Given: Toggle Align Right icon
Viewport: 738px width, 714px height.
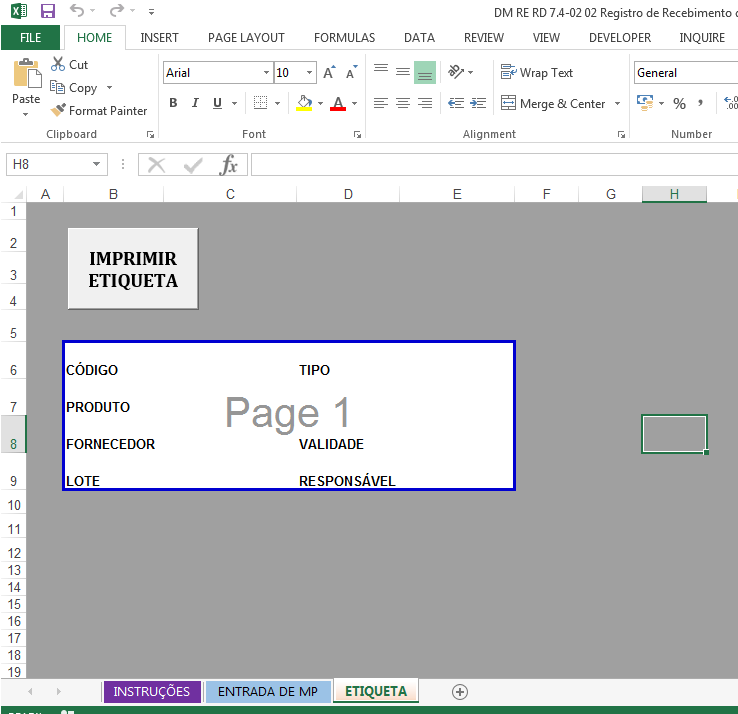Looking at the screenshot, I should [425, 103].
